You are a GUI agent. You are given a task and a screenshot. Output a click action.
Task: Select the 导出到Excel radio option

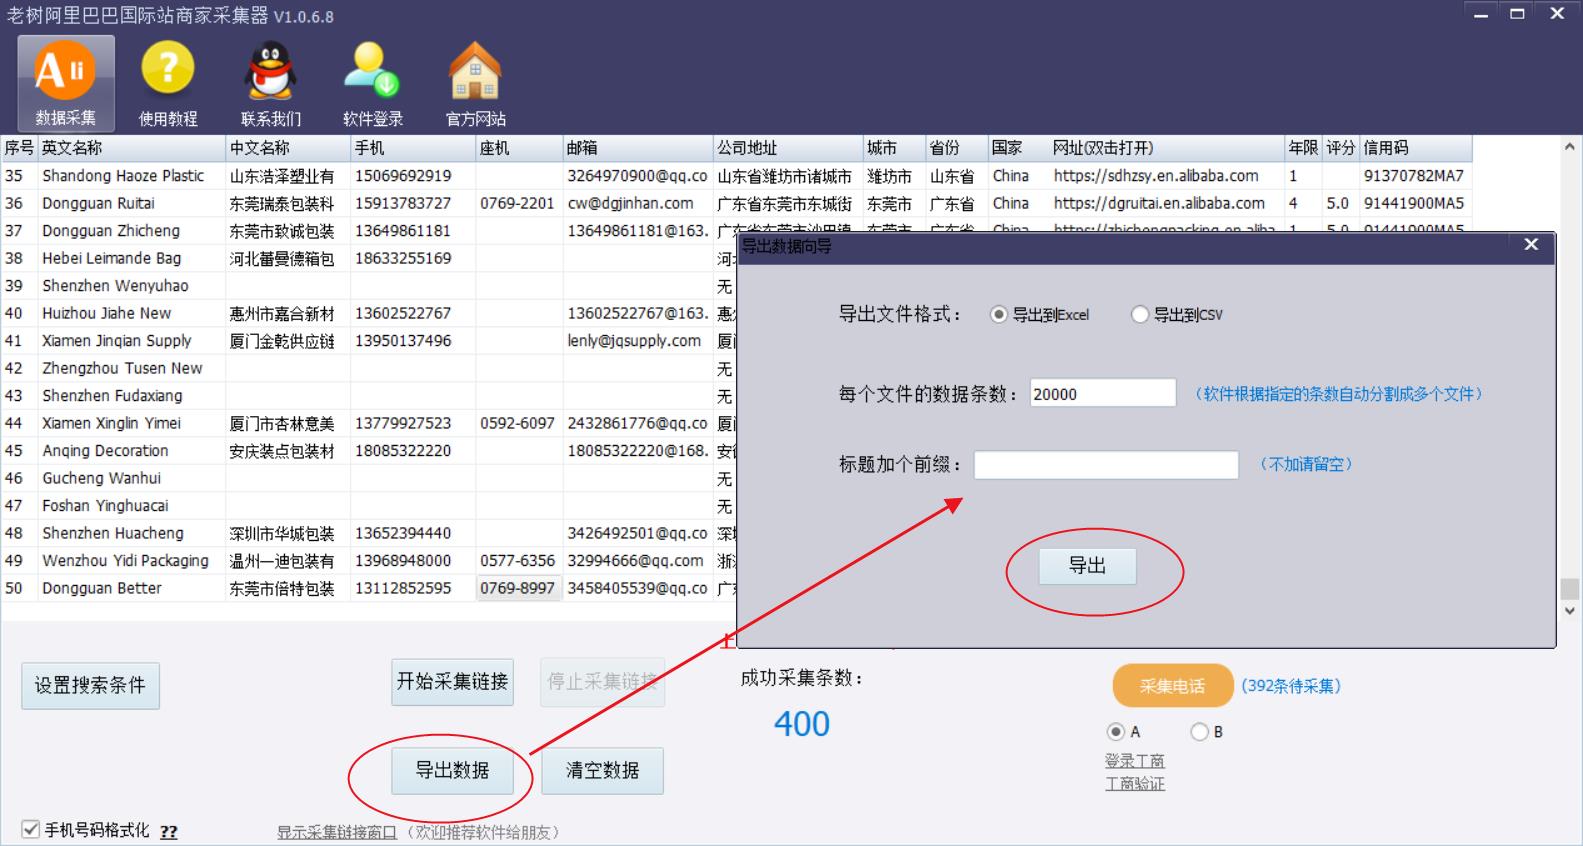(x=998, y=315)
